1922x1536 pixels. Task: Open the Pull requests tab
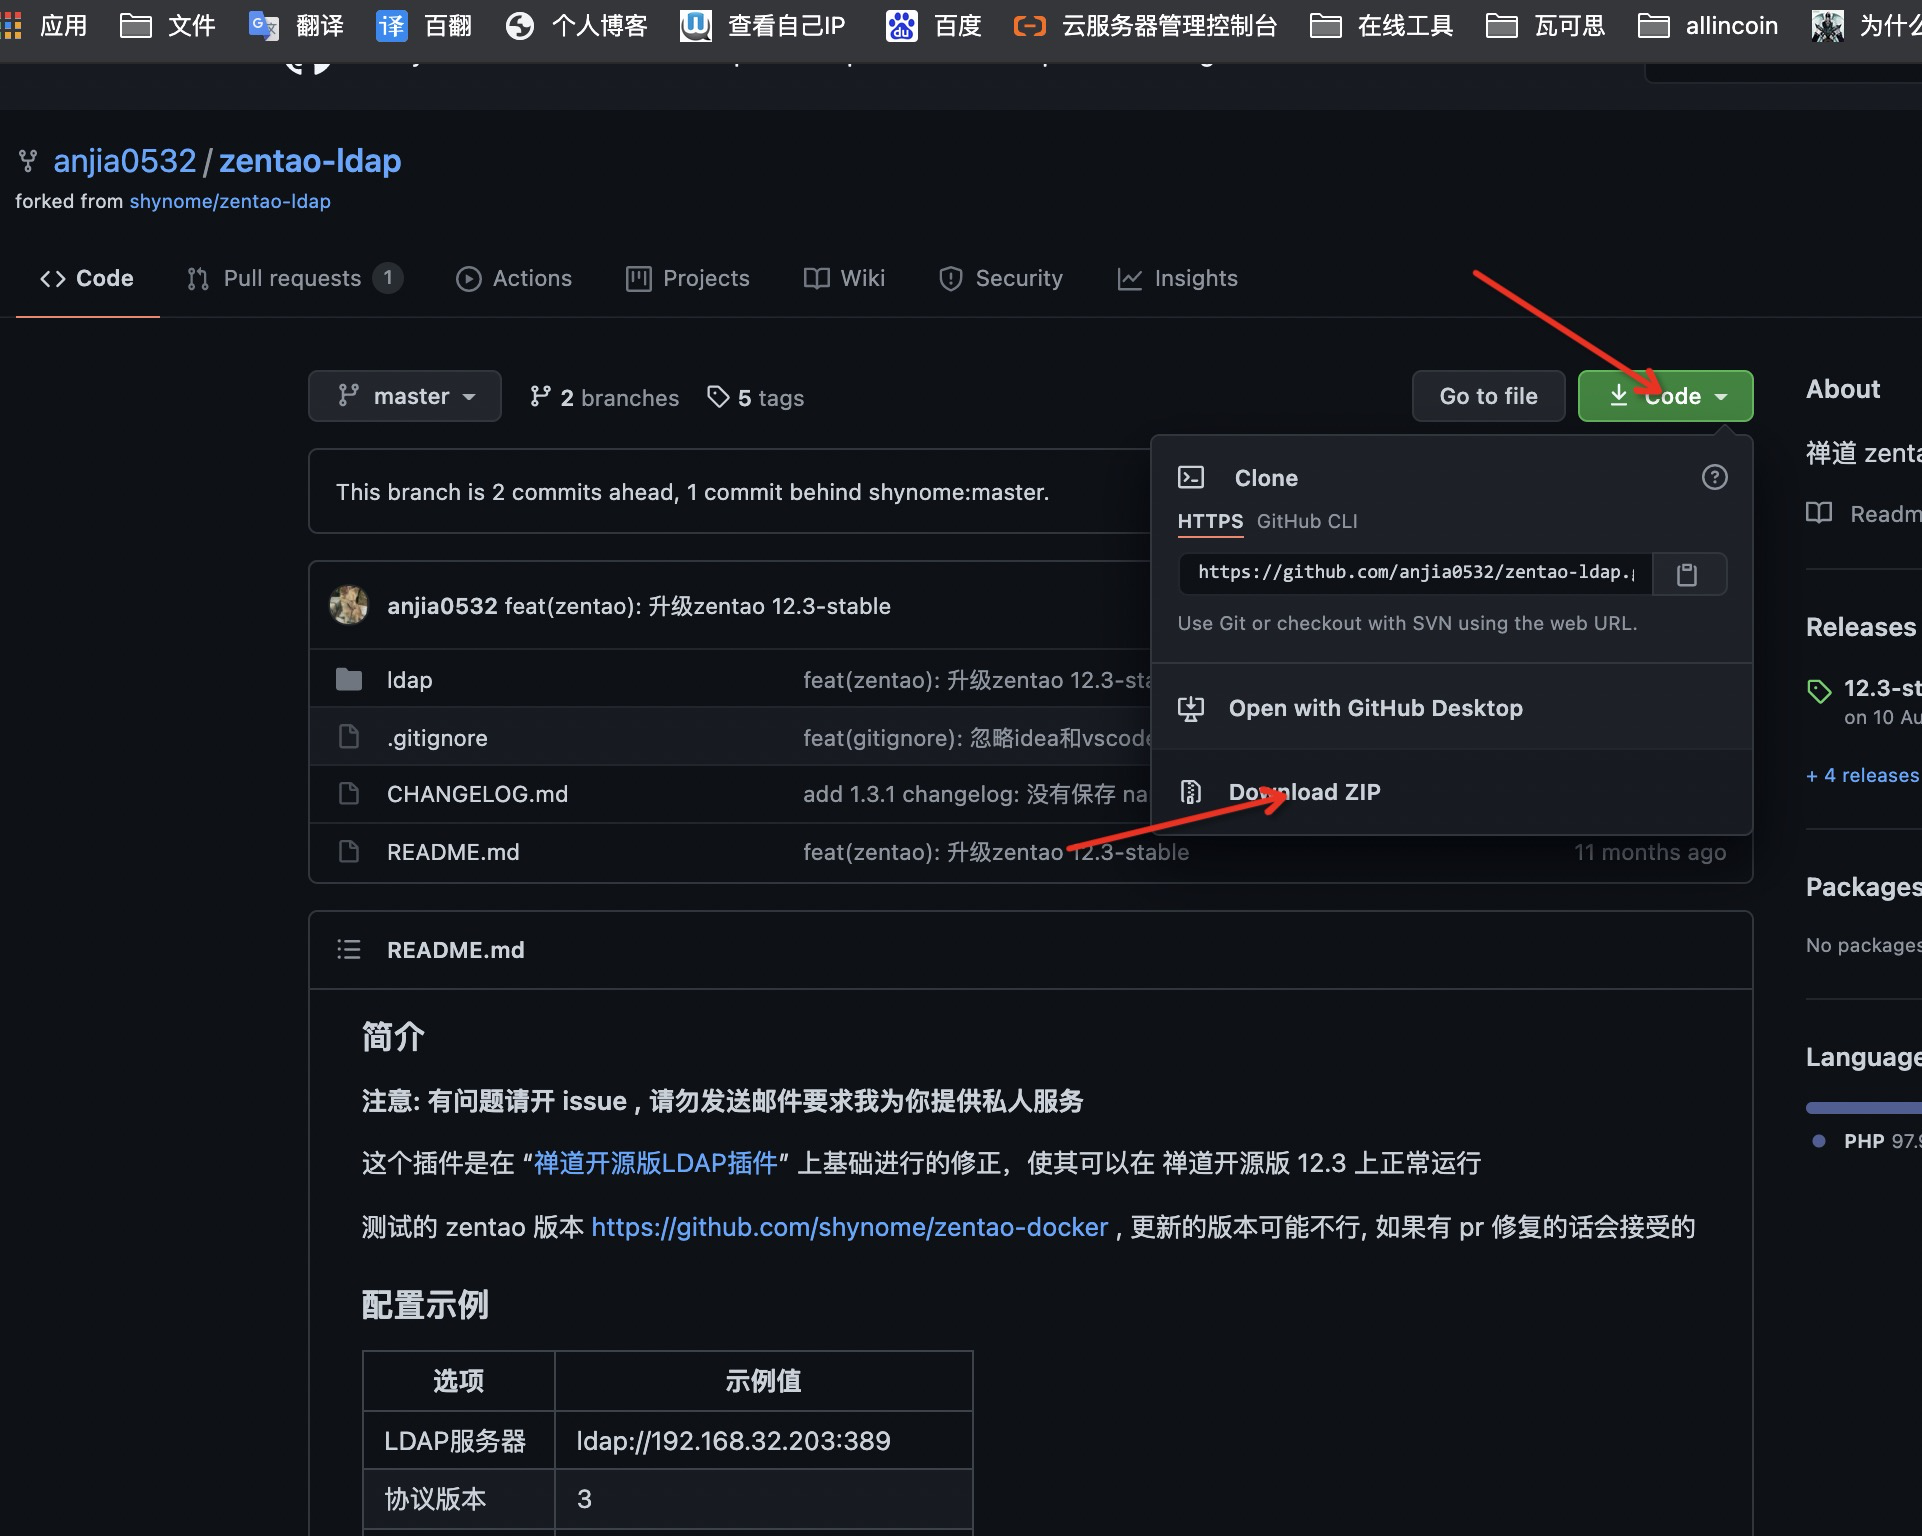click(x=295, y=278)
